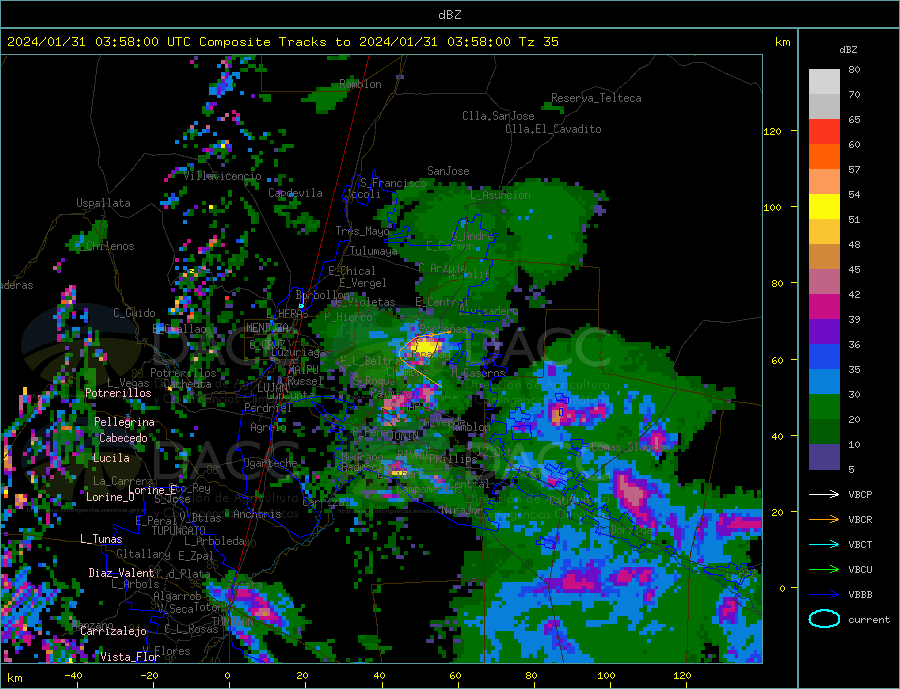This screenshot has height=689, width=900.
Task: Click the 'Tulumaya' map label
Action: 374,251
